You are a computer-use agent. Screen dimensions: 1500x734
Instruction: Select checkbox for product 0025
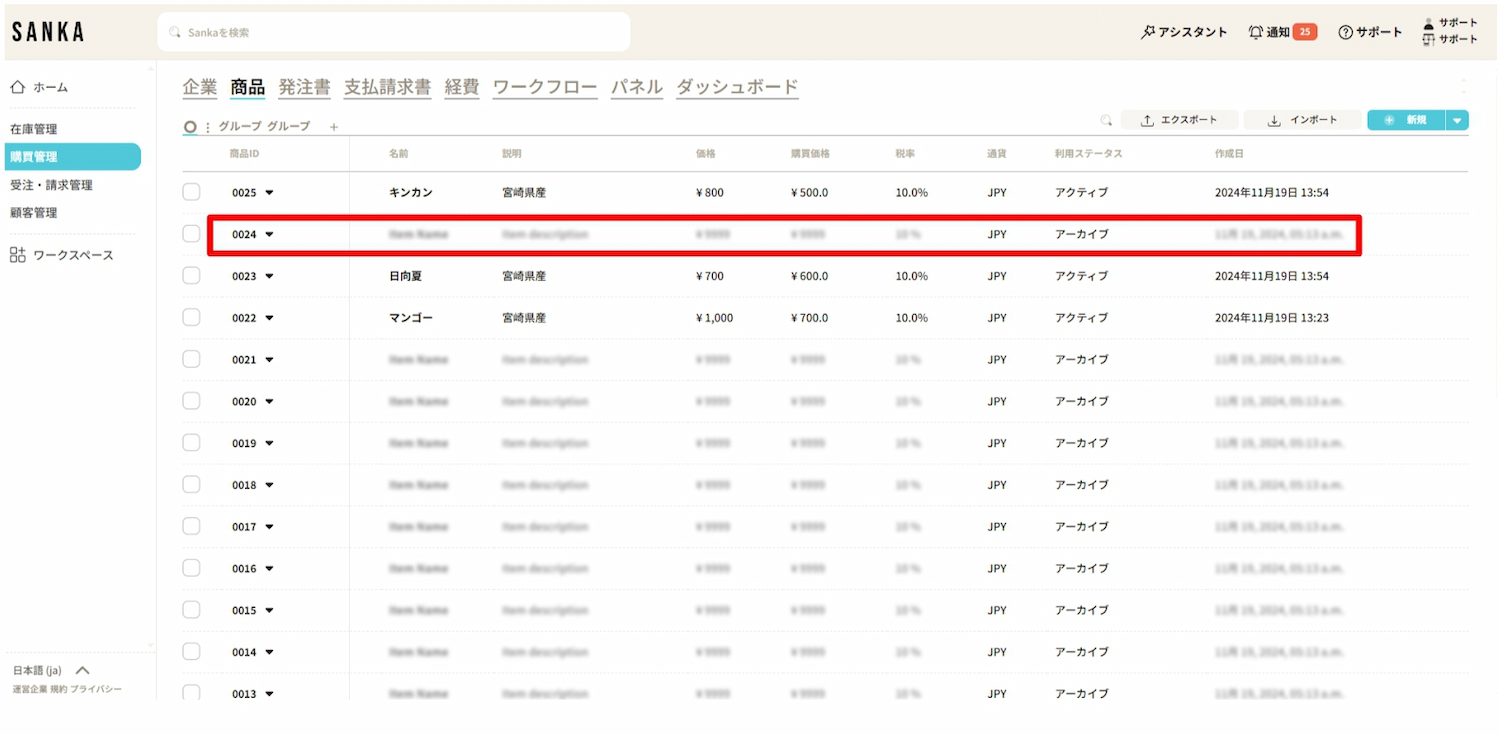click(x=191, y=192)
